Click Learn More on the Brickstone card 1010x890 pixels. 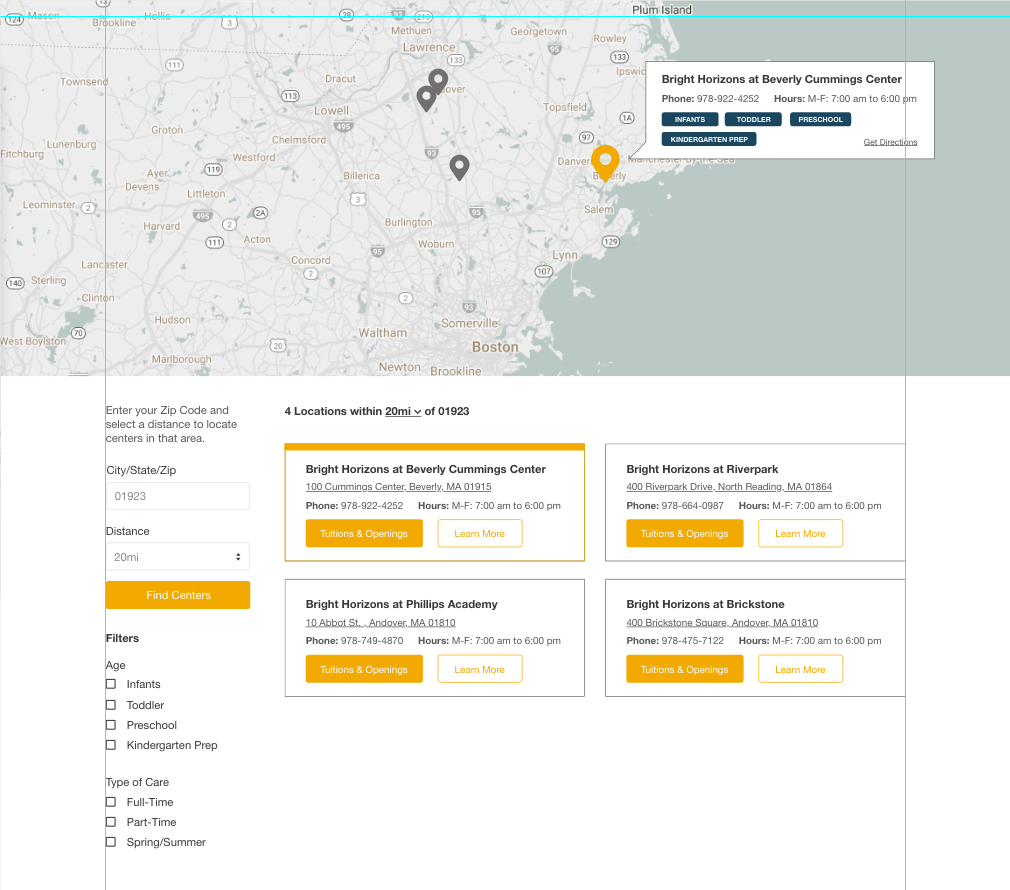pos(800,669)
